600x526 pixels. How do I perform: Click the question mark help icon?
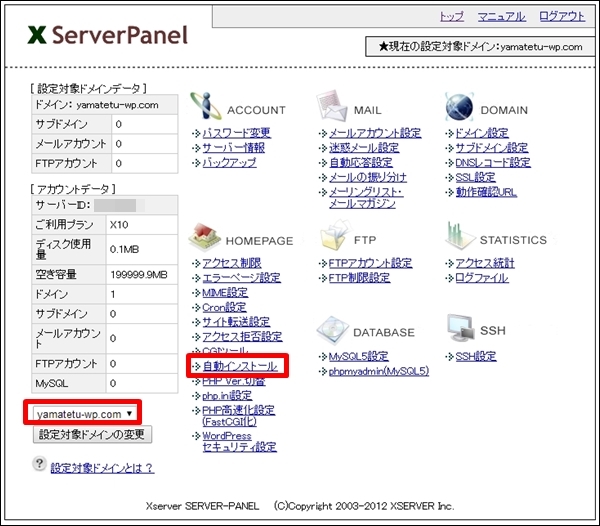point(39,464)
